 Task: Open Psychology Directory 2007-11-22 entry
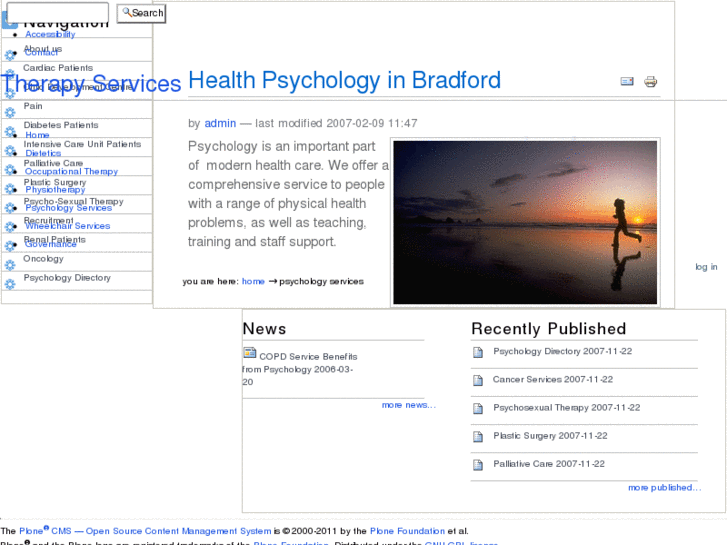coord(562,352)
